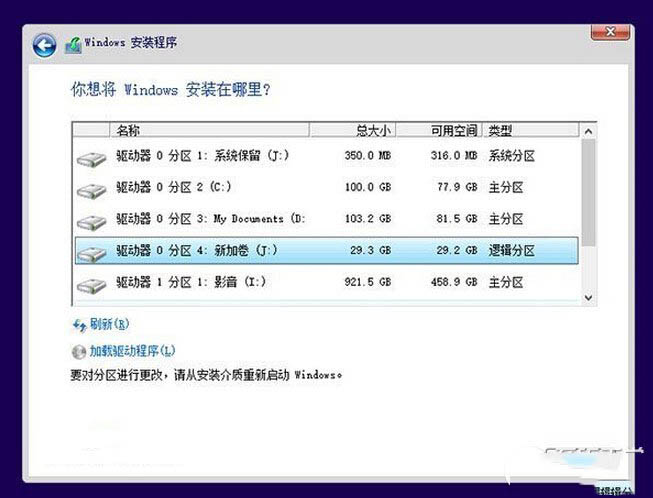Select 驱动器 0 分区 4: 新加卷 (J:) row
653x498 pixels.
point(327,250)
